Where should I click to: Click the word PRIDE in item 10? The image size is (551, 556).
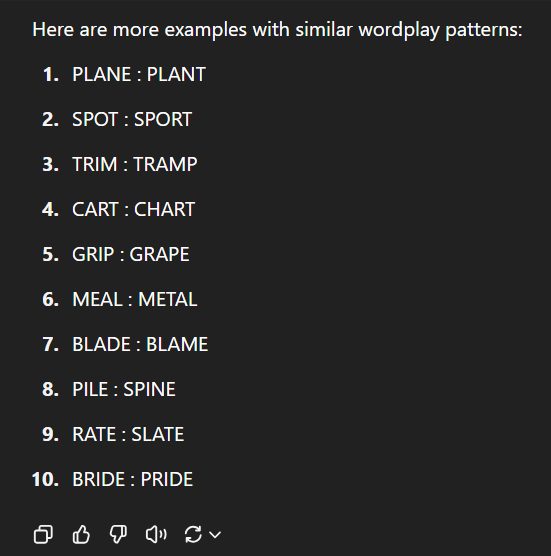[167, 480]
